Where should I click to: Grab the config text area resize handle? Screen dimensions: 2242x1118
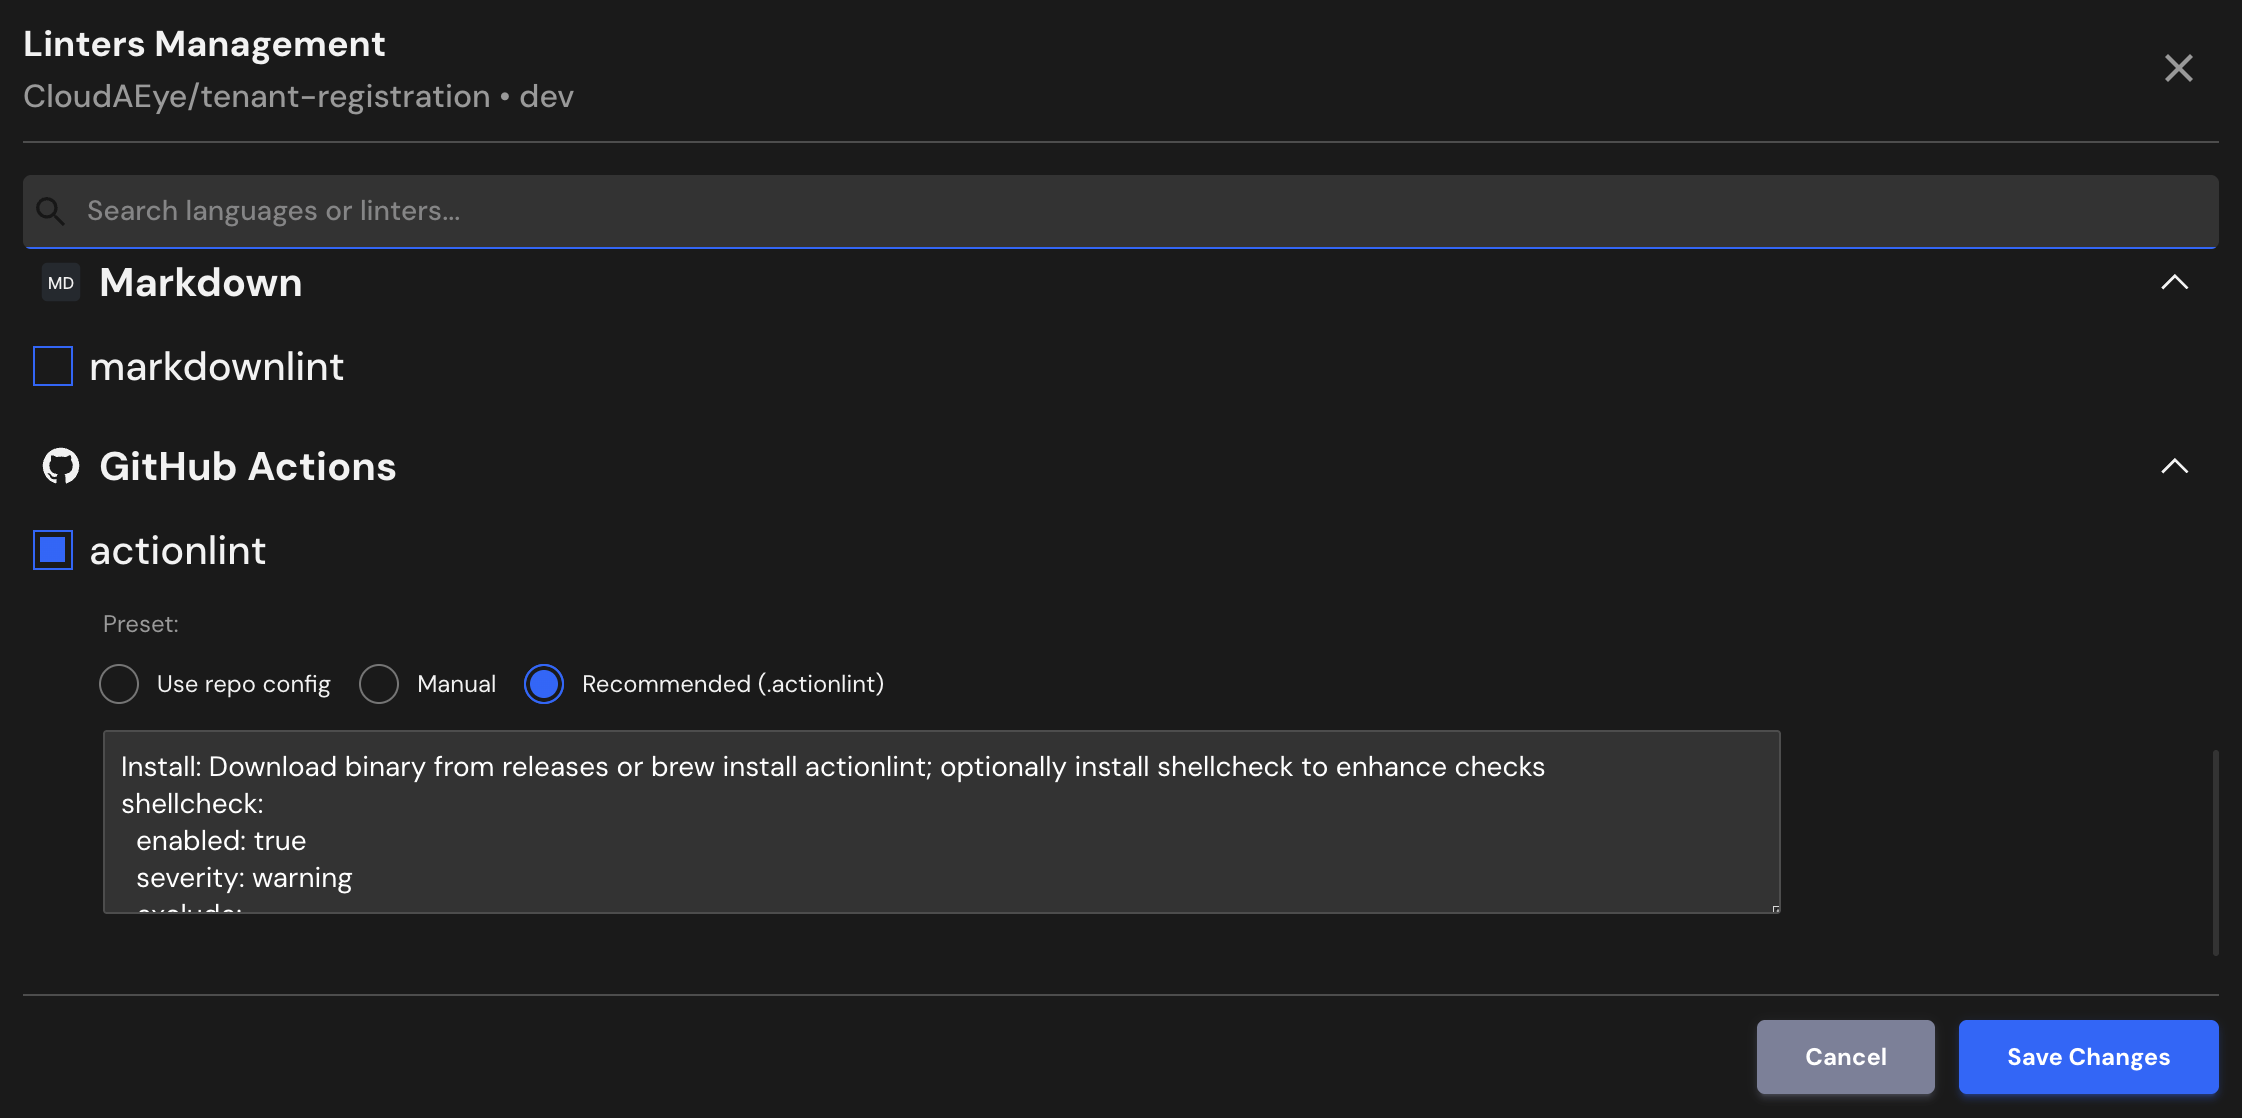click(x=1775, y=908)
